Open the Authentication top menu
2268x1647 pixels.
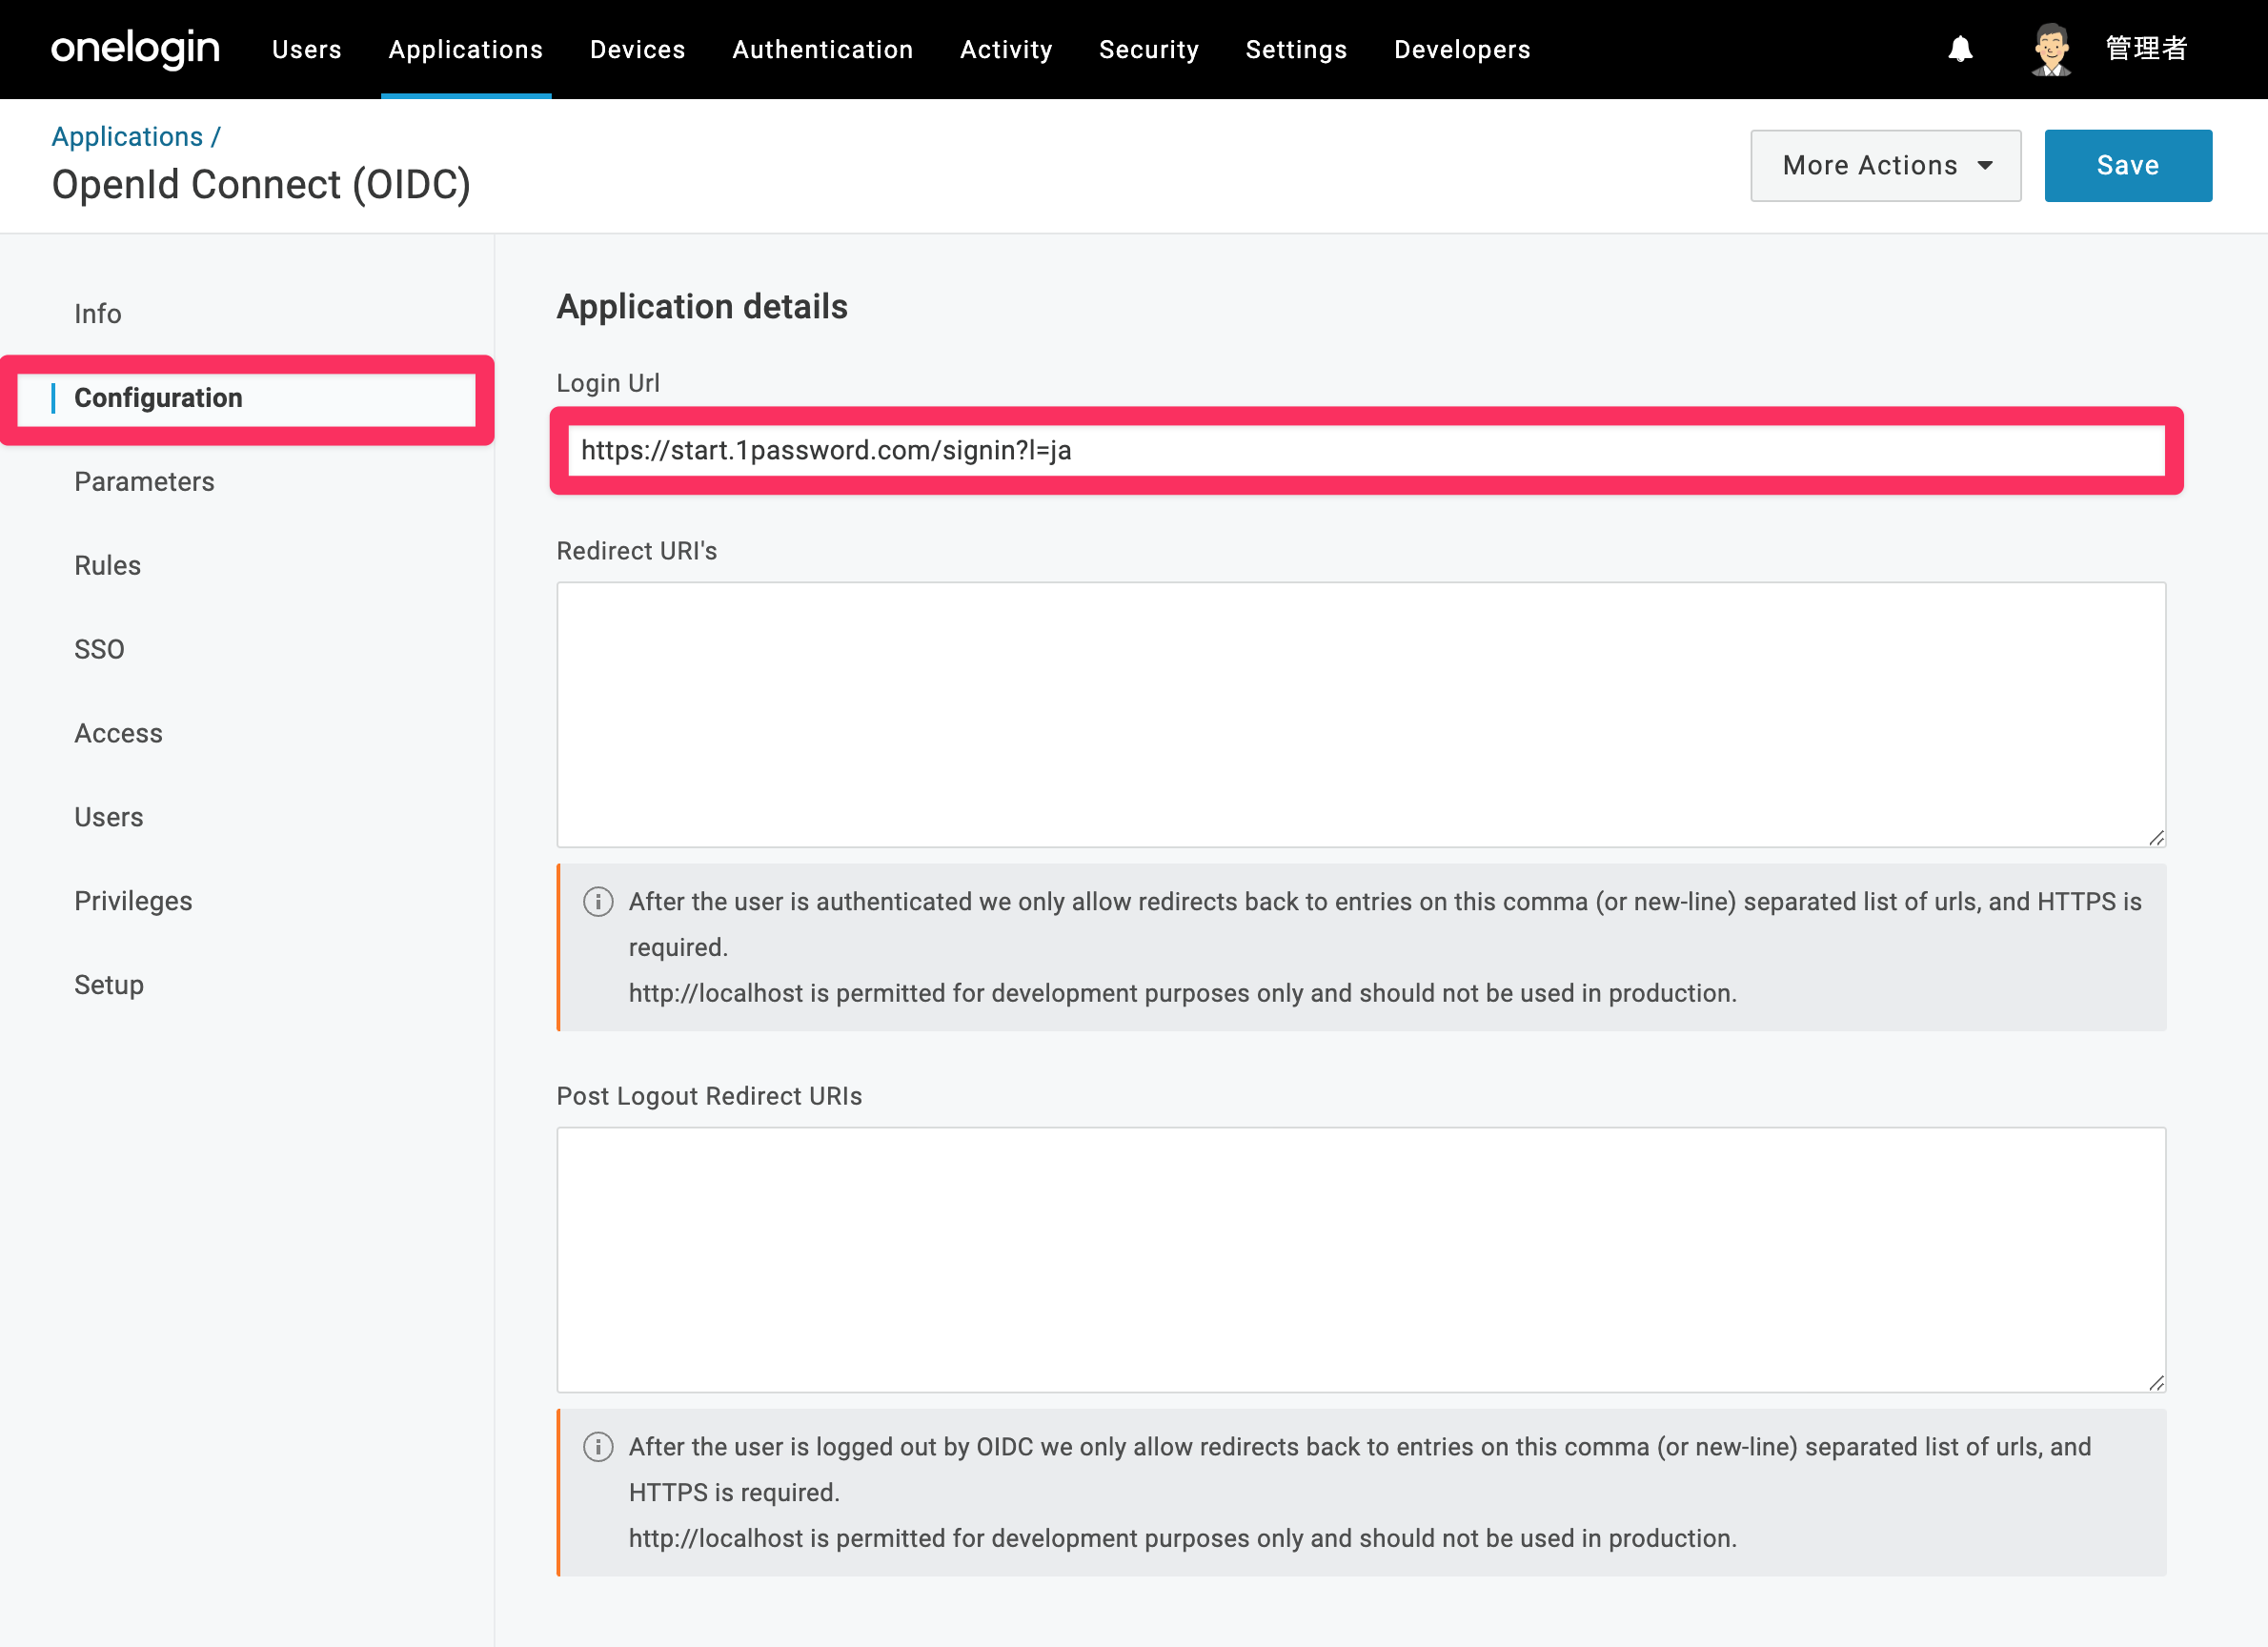(823, 49)
